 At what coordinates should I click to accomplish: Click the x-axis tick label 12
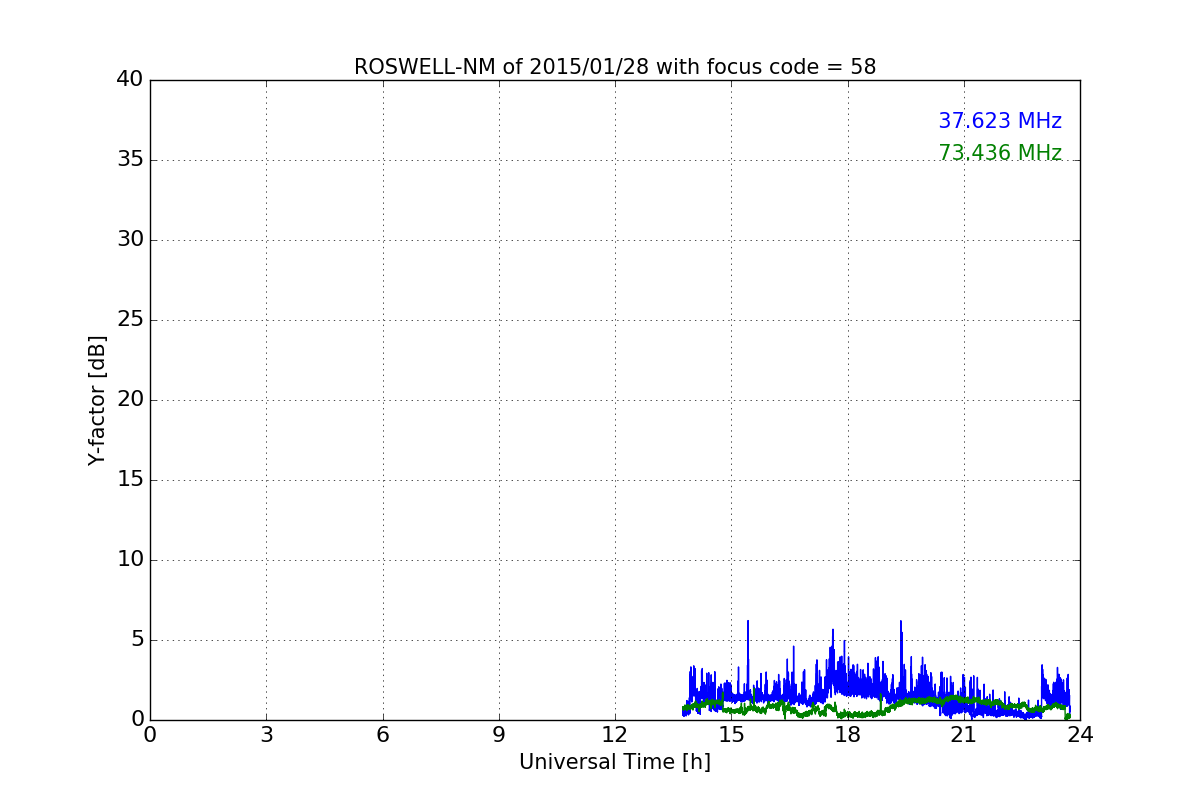[x=615, y=735]
